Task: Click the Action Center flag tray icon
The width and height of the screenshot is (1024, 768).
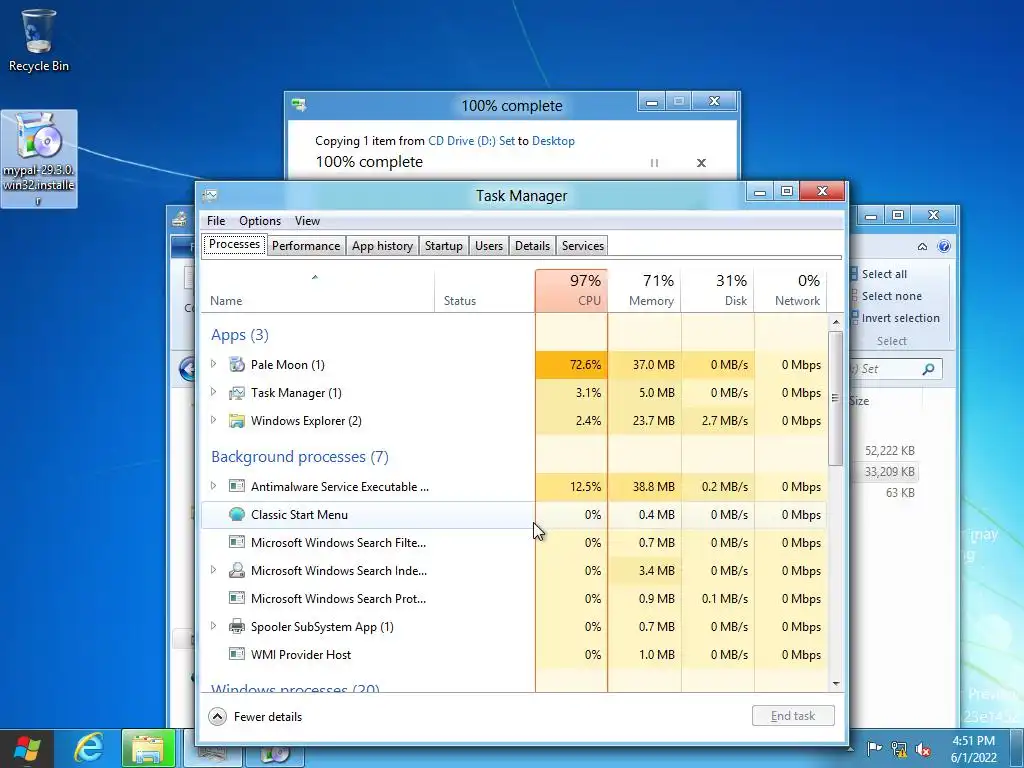Action: pyautogui.click(x=874, y=748)
